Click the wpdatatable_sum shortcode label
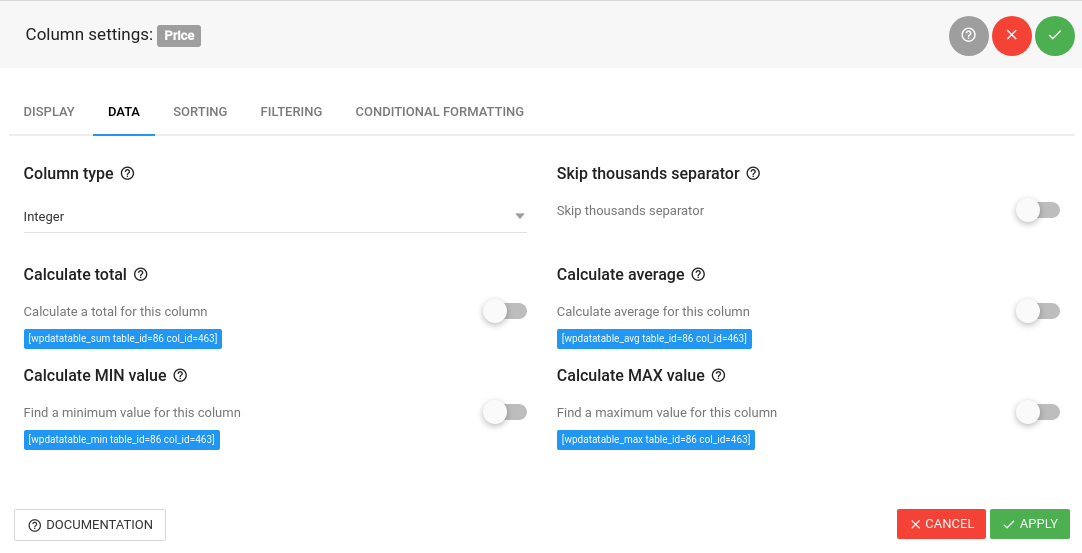This screenshot has height=553, width=1082. pyautogui.click(x=122, y=339)
